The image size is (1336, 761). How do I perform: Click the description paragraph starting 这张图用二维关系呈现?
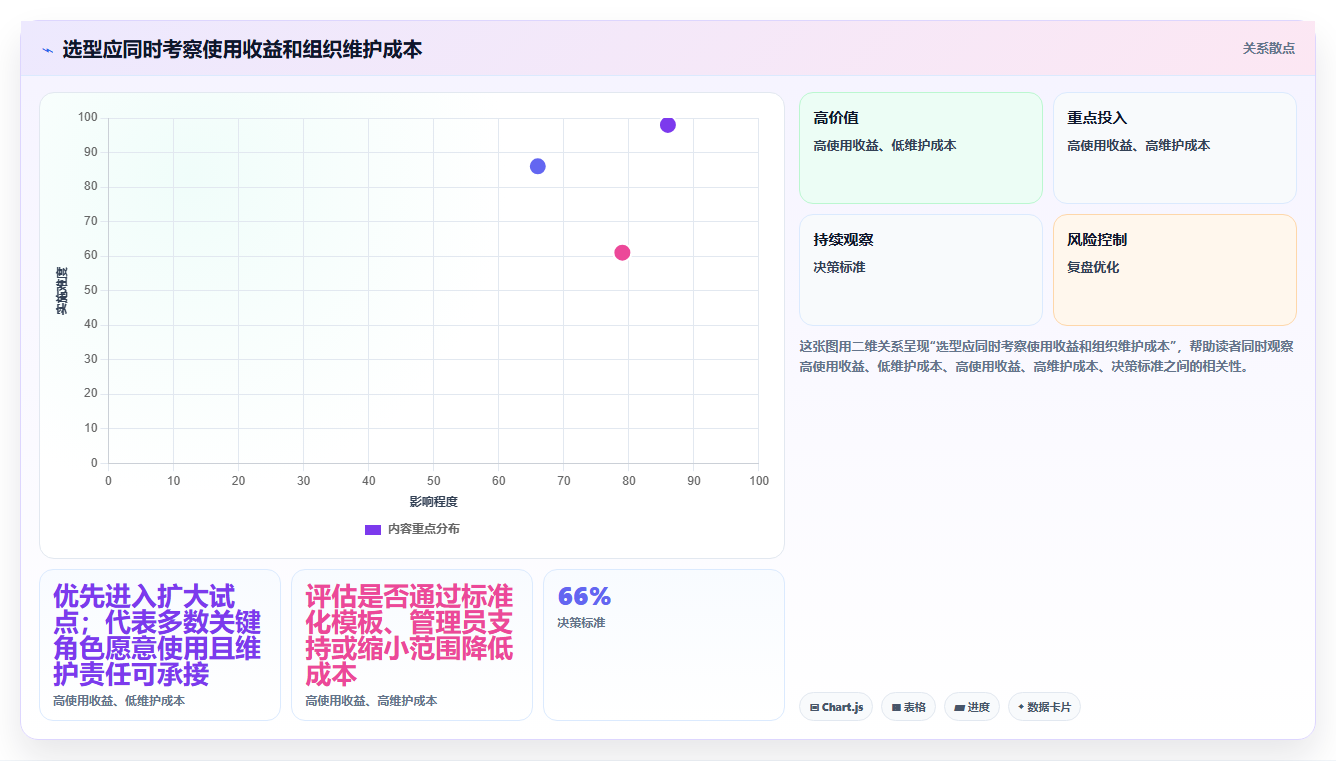[x=1047, y=356]
